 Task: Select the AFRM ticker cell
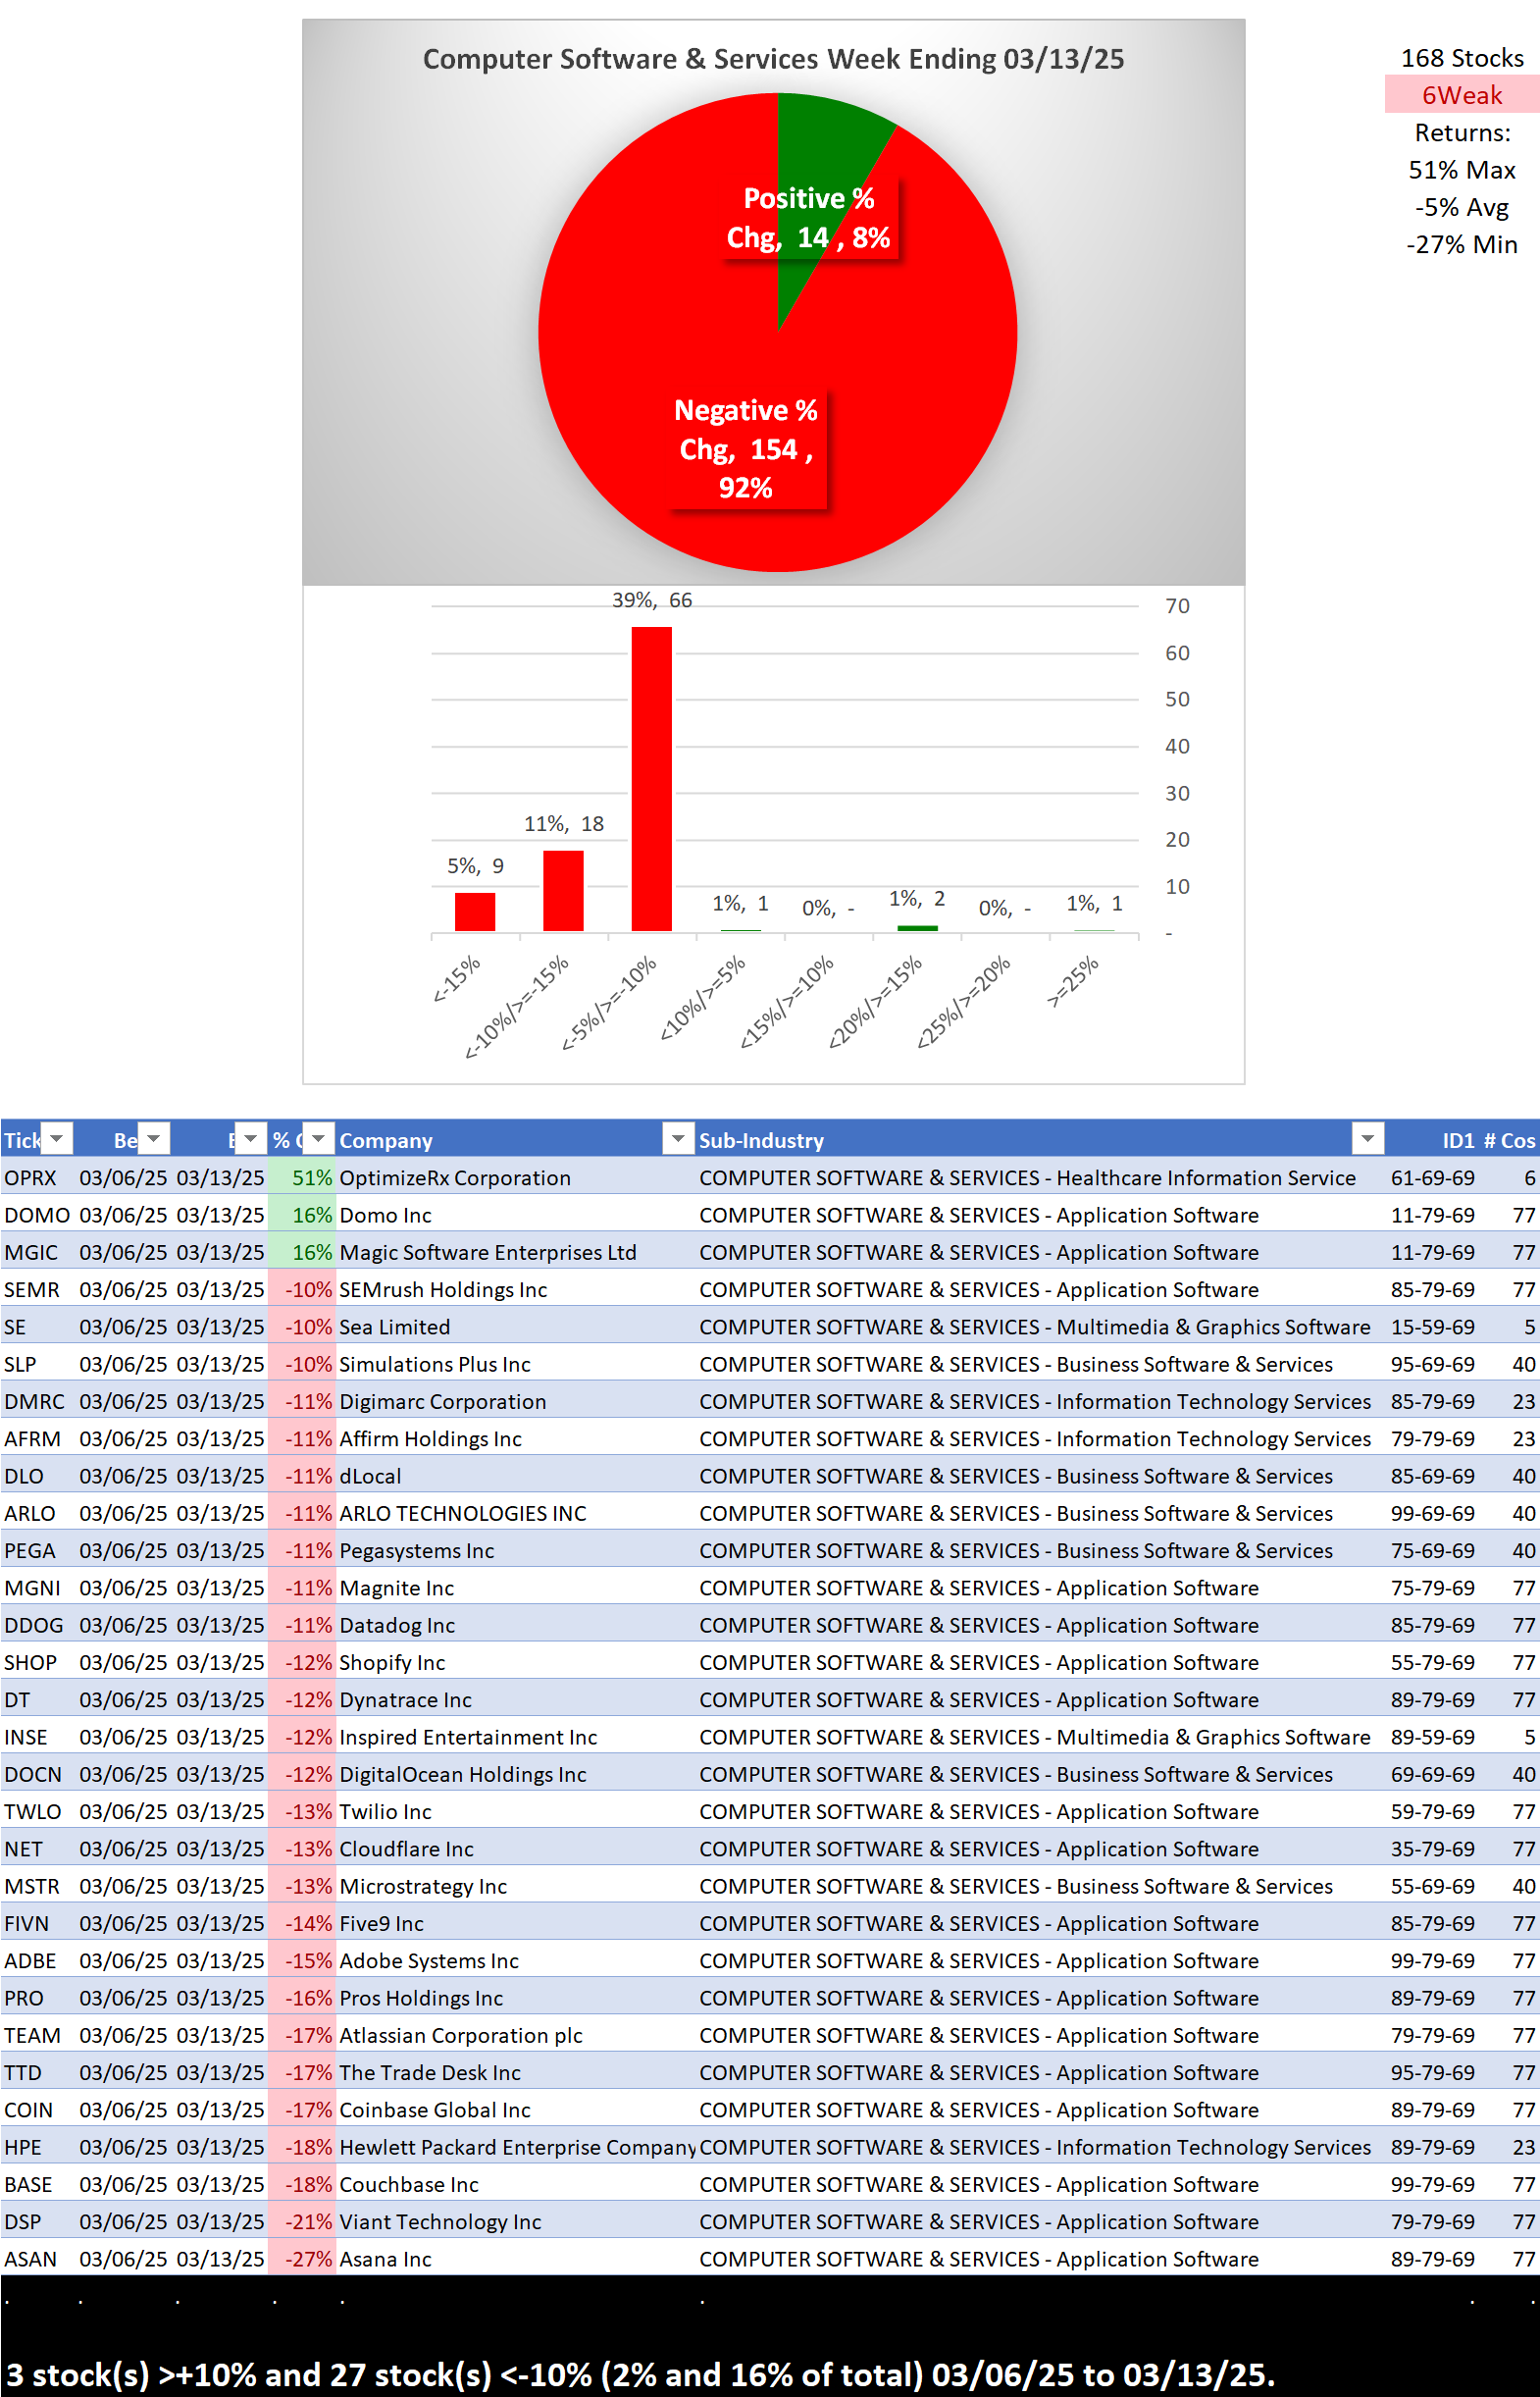click(37, 1438)
